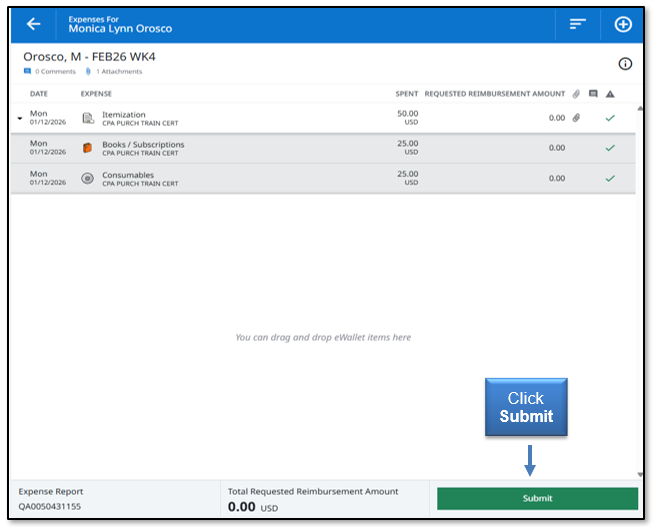Sort by the Date column header

[x=39, y=94]
